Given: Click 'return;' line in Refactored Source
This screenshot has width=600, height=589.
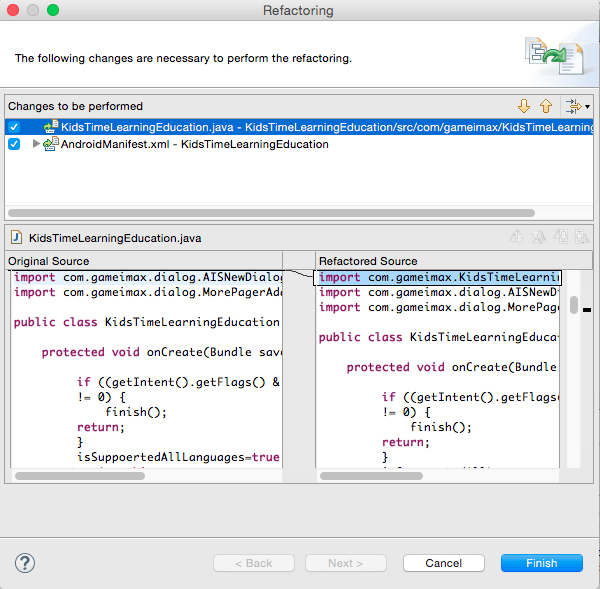Looking at the screenshot, I should [x=406, y=442].
